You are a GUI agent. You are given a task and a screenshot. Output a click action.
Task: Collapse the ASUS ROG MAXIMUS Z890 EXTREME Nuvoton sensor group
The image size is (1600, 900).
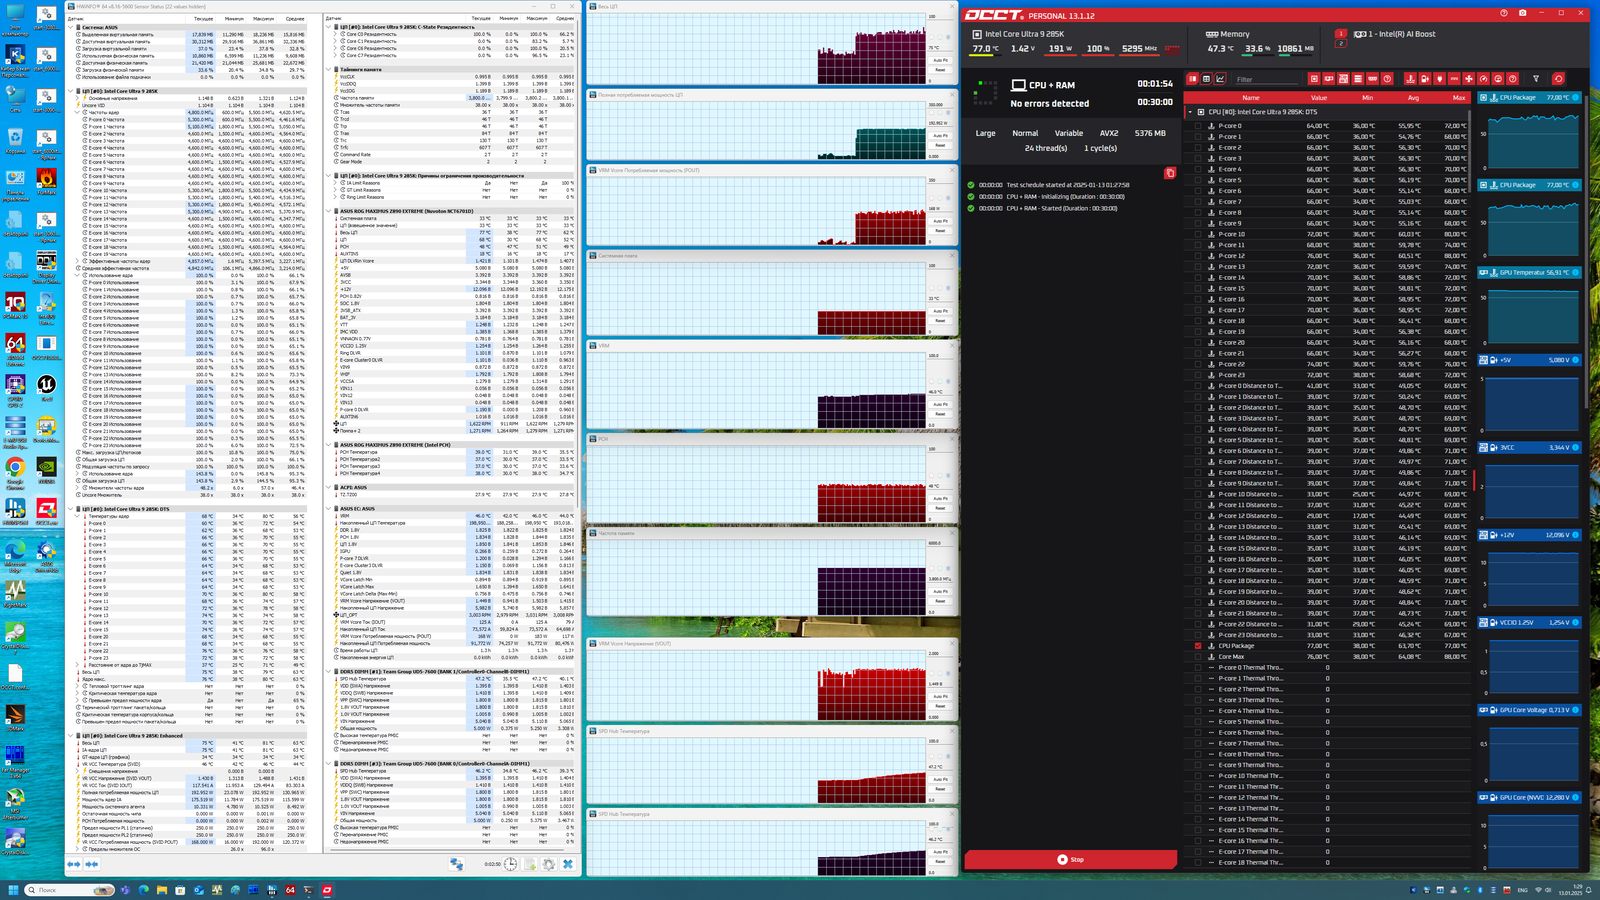(x=329, y=211)
